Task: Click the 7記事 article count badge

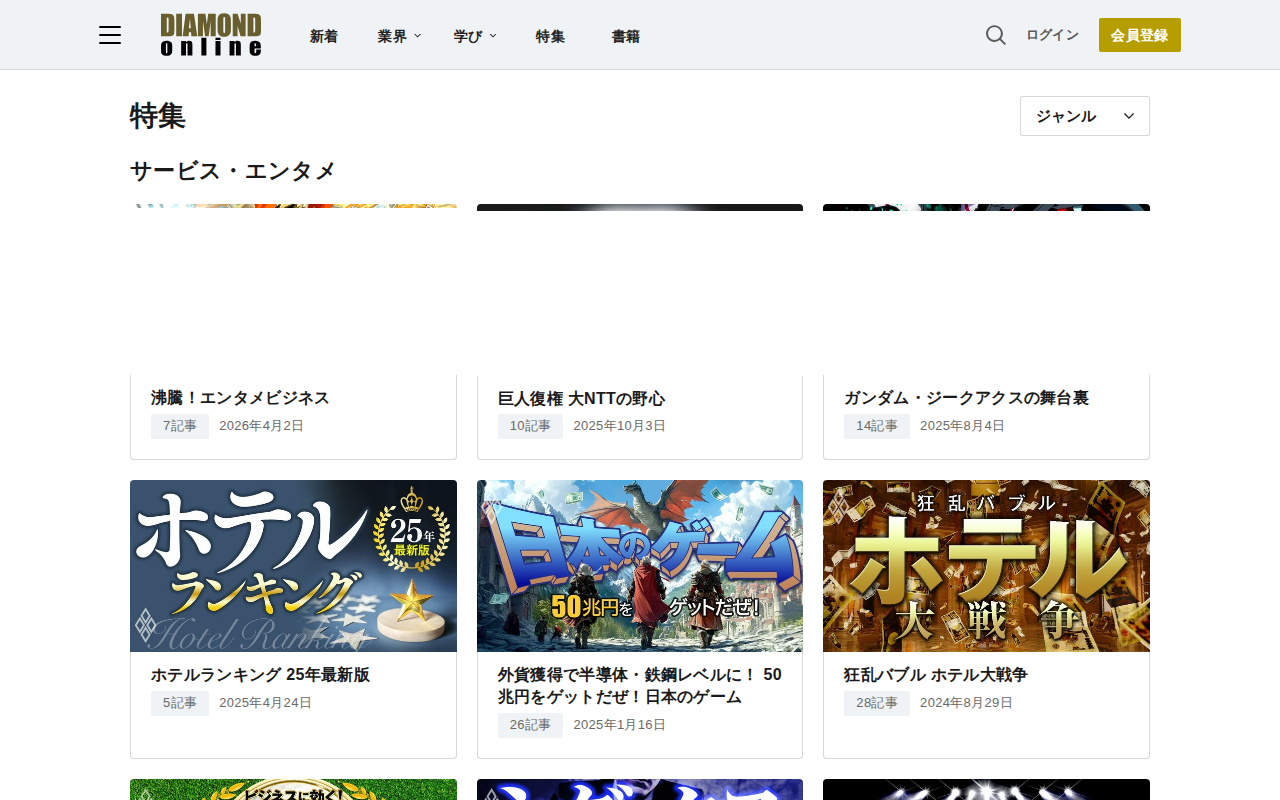Action: (180, 426)
